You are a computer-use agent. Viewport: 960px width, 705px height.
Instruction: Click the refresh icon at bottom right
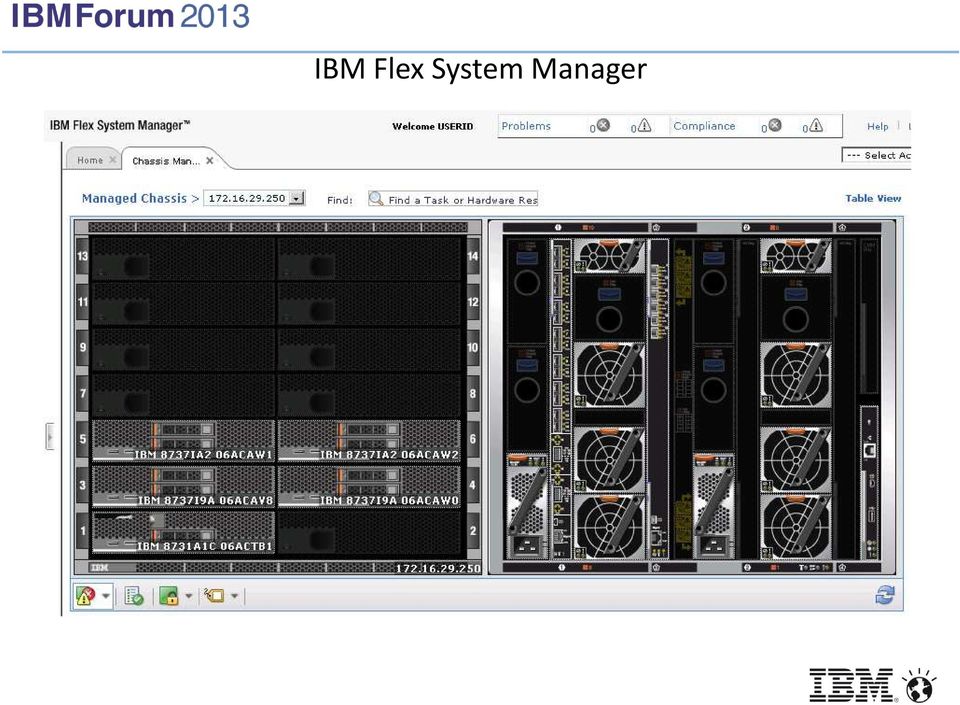[885, 595]
